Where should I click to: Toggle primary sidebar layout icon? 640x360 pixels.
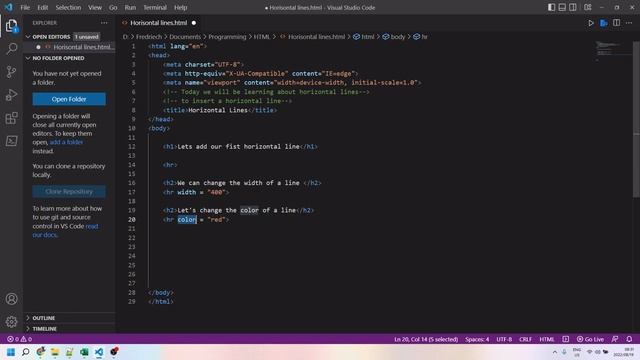551,7
